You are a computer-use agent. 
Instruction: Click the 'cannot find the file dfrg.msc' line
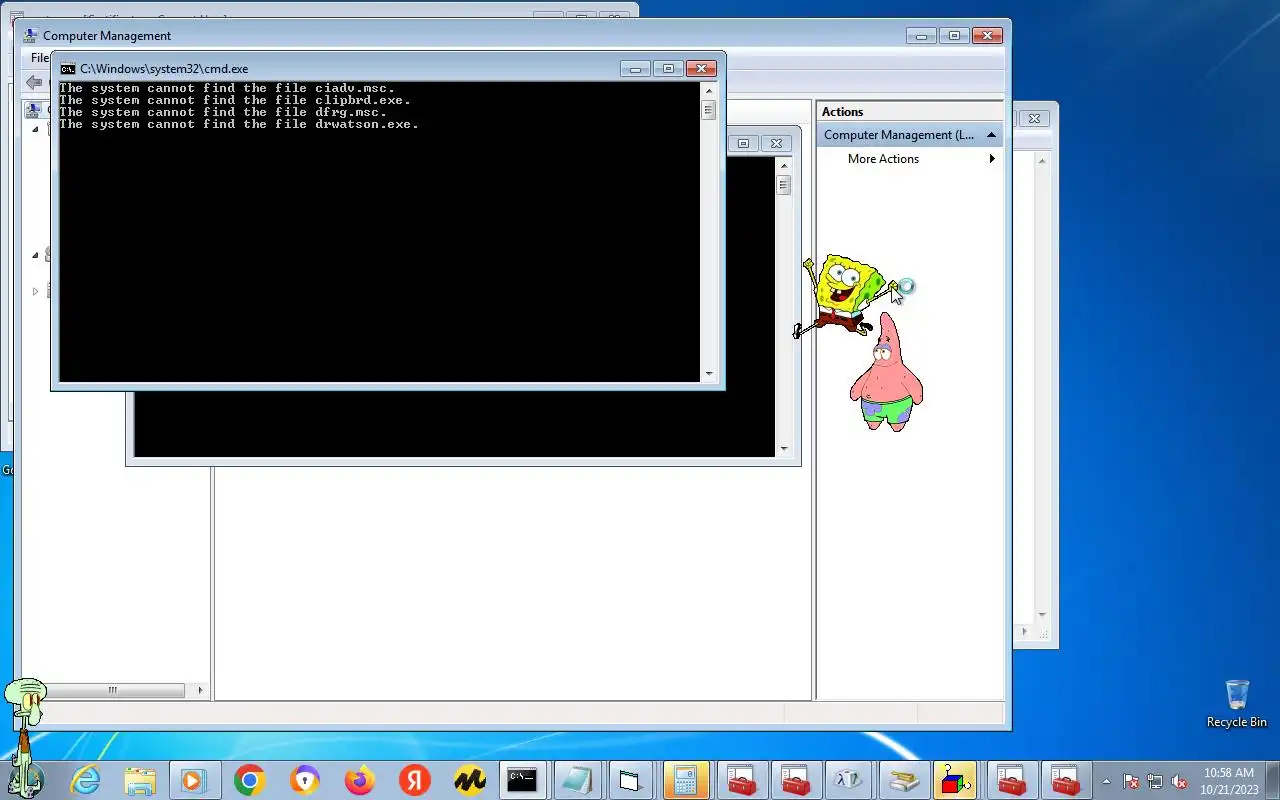click(223, 112)
